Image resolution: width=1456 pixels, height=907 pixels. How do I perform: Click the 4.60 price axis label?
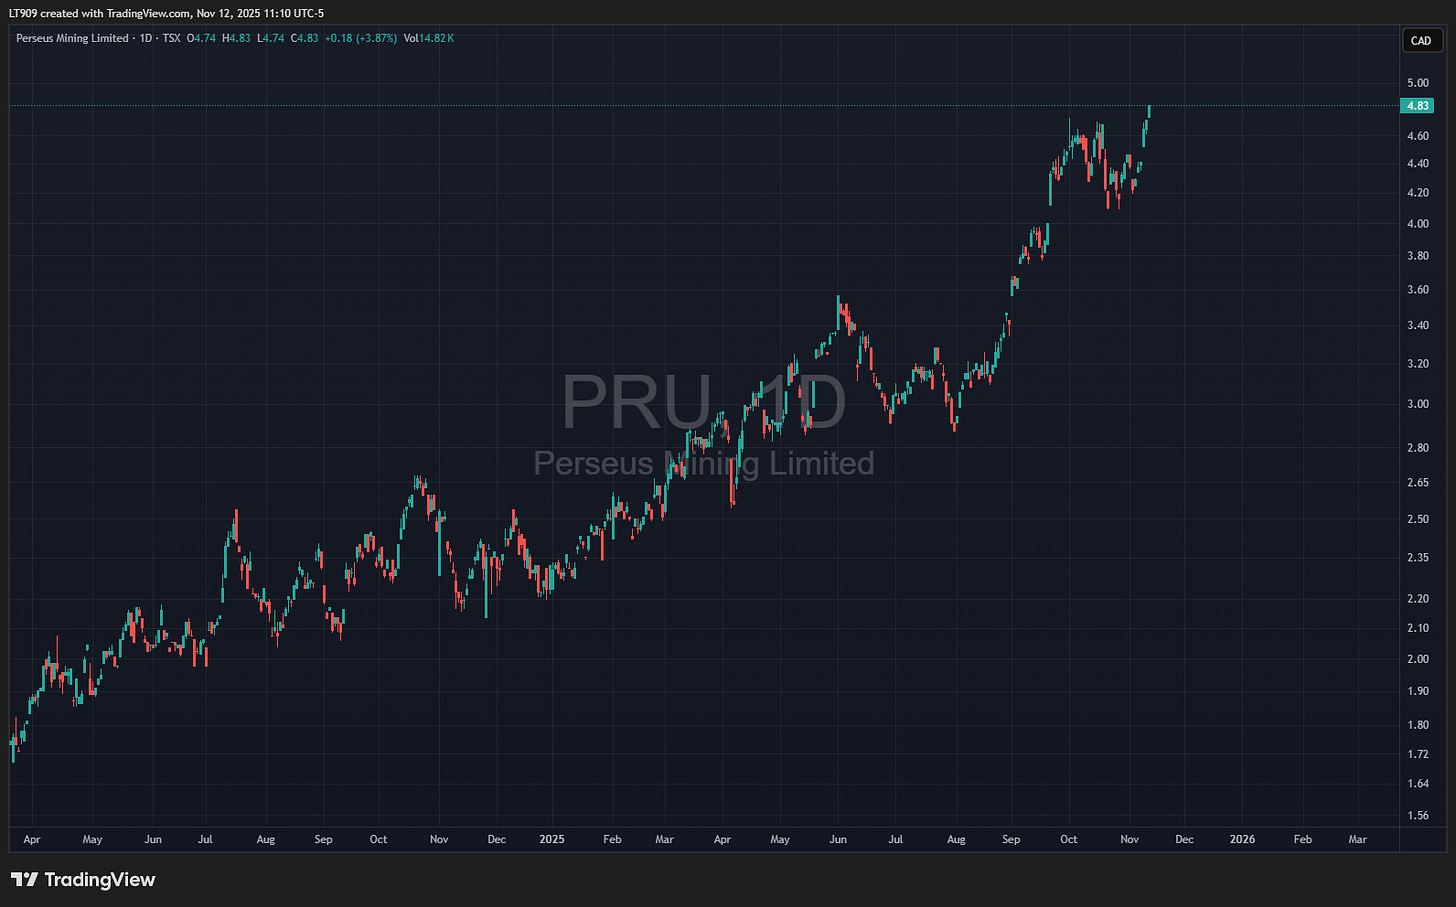click(1418, 136)
